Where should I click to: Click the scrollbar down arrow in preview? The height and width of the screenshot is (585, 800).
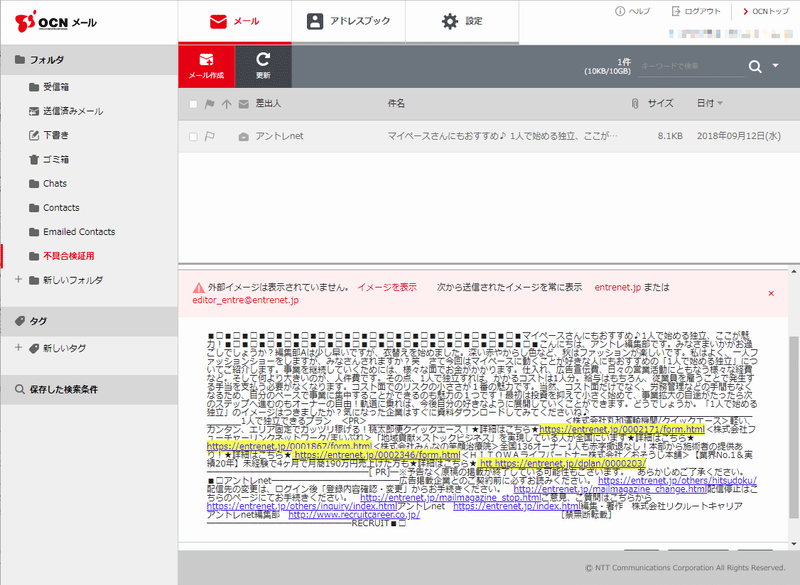point(794,544)
